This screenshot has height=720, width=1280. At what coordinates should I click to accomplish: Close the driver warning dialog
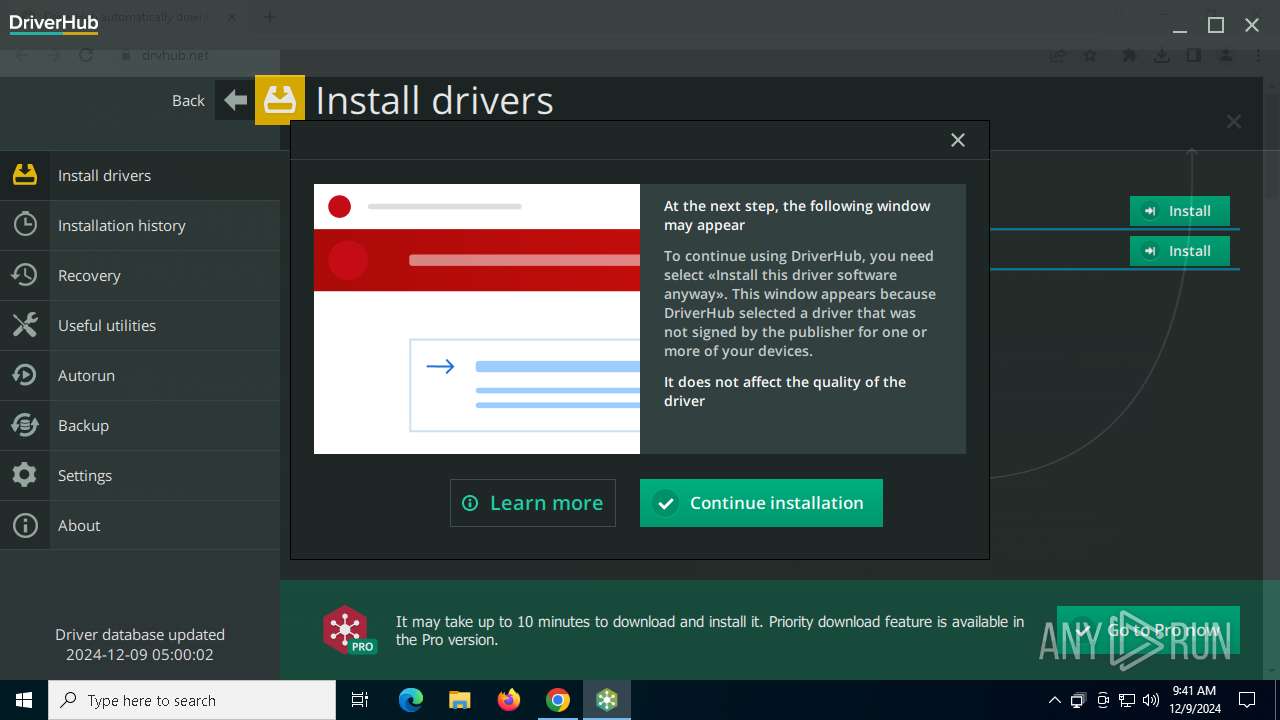click(x=958, y=140)
